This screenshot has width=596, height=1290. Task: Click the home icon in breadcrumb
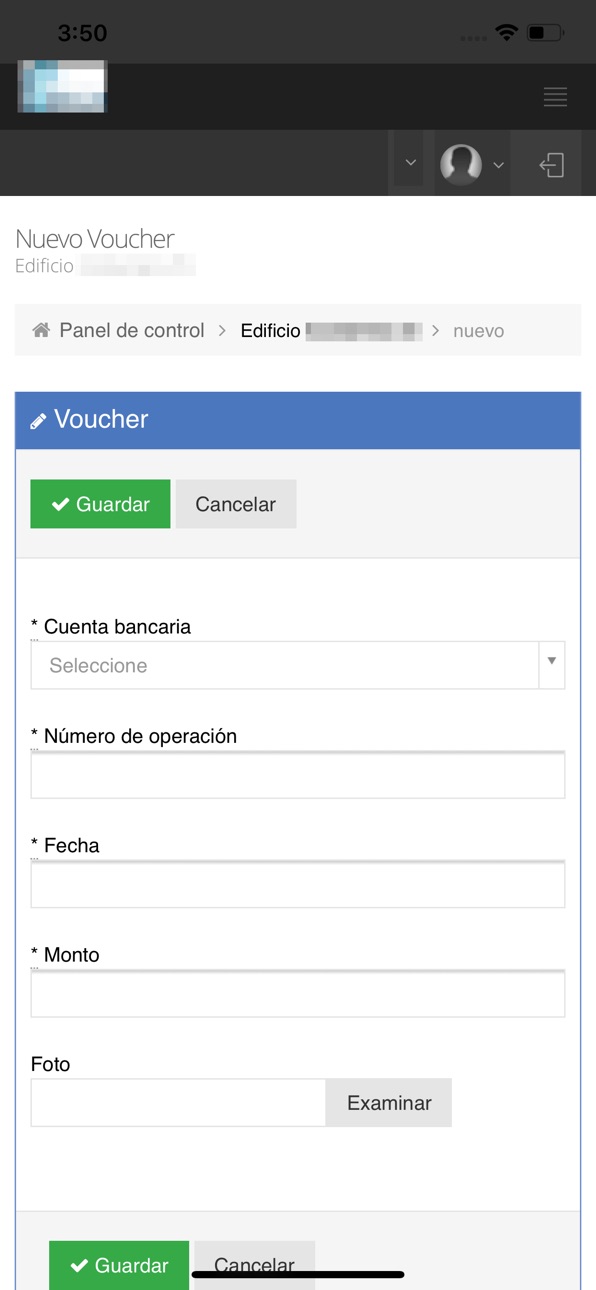(x=41, y=330)
